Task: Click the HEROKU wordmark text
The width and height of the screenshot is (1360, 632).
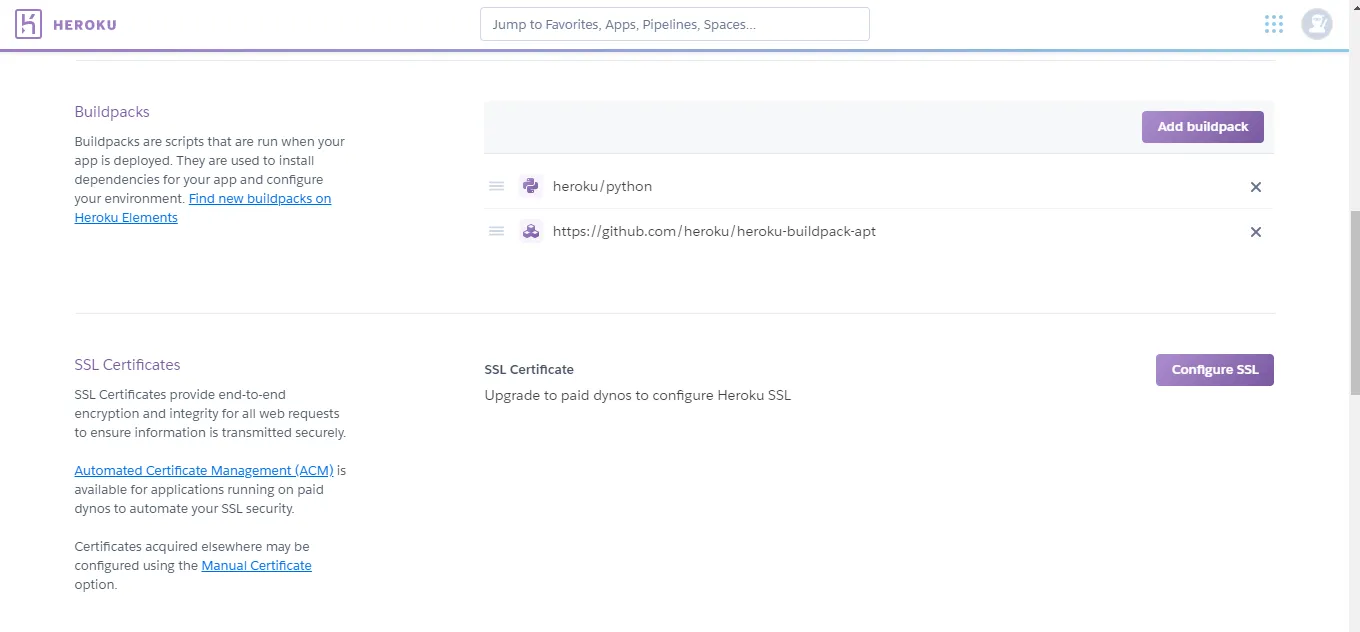Action: coord(84,25)
